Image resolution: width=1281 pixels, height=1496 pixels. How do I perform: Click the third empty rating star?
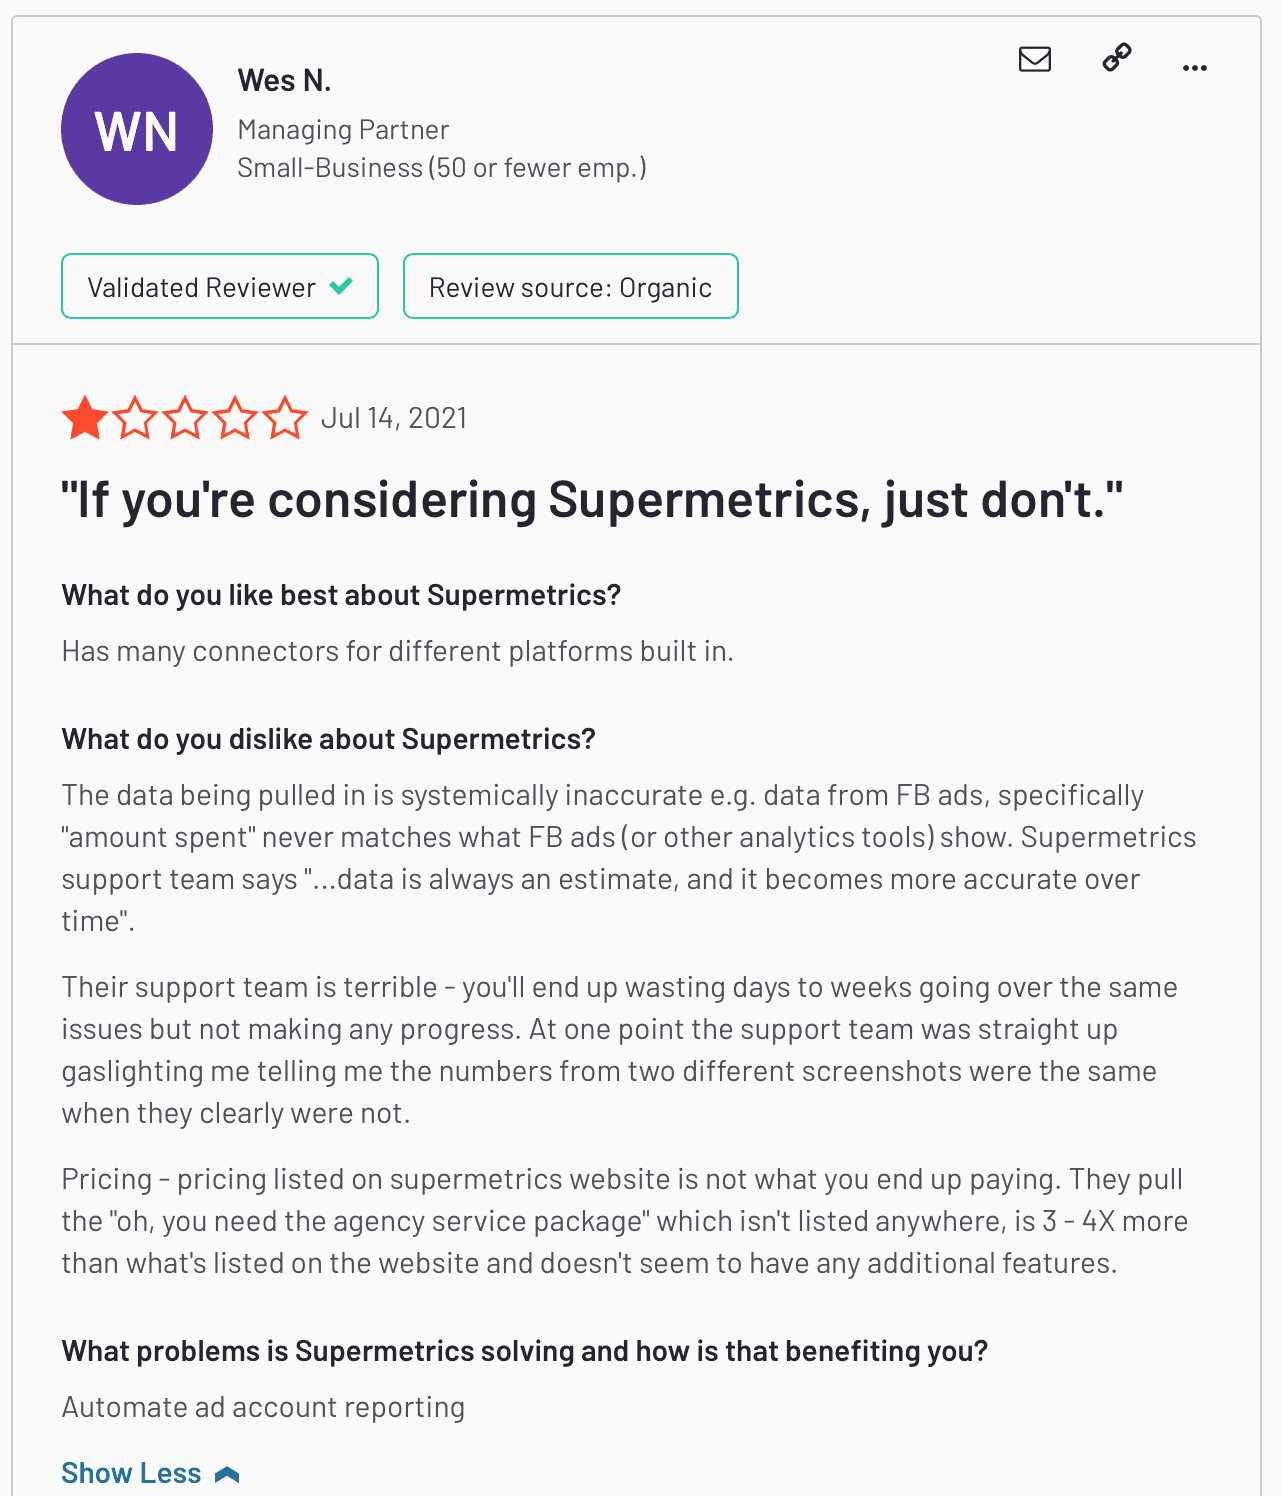(185, 418)
